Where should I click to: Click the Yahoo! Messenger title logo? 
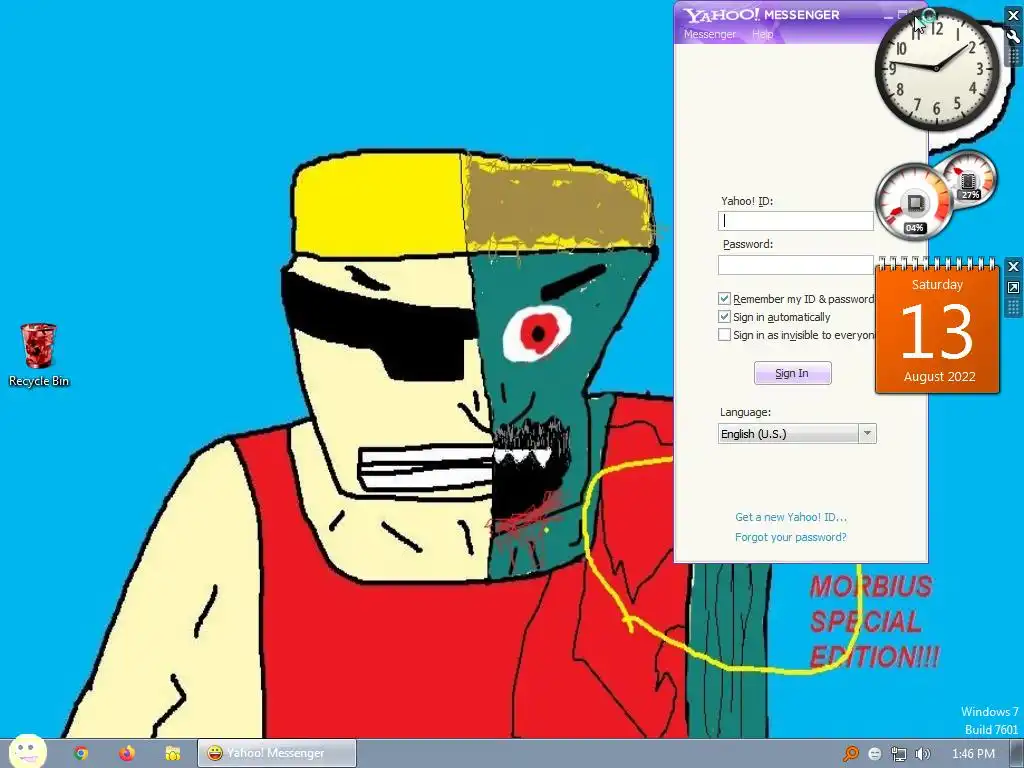coord(761,14)
